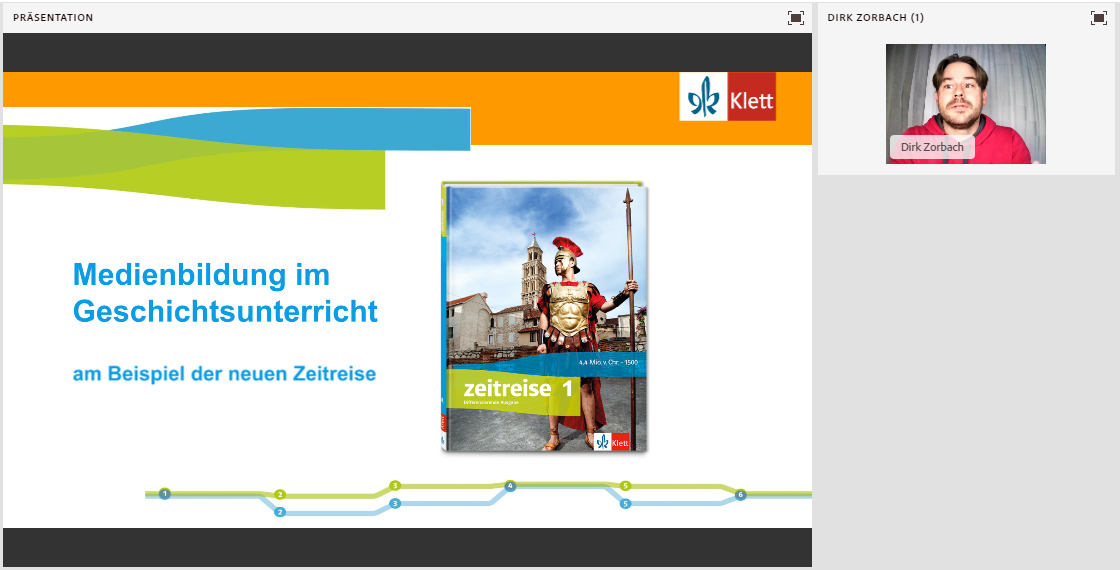Click the DIRK ZORBACH (1) panel title
The height and width of the screenshot is (570, 1120).
click(876, 18)
